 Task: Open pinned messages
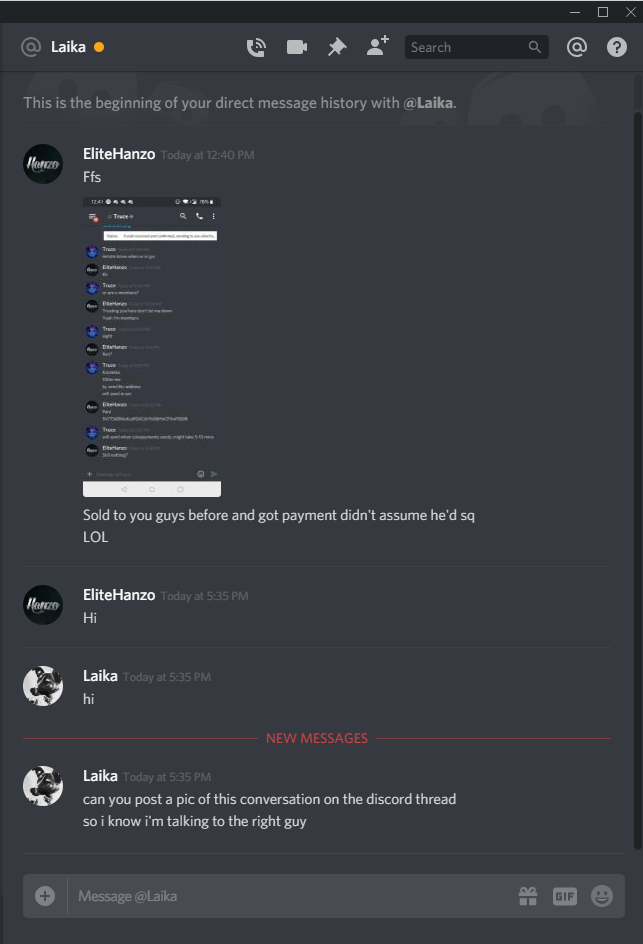(x=337, y=47)
